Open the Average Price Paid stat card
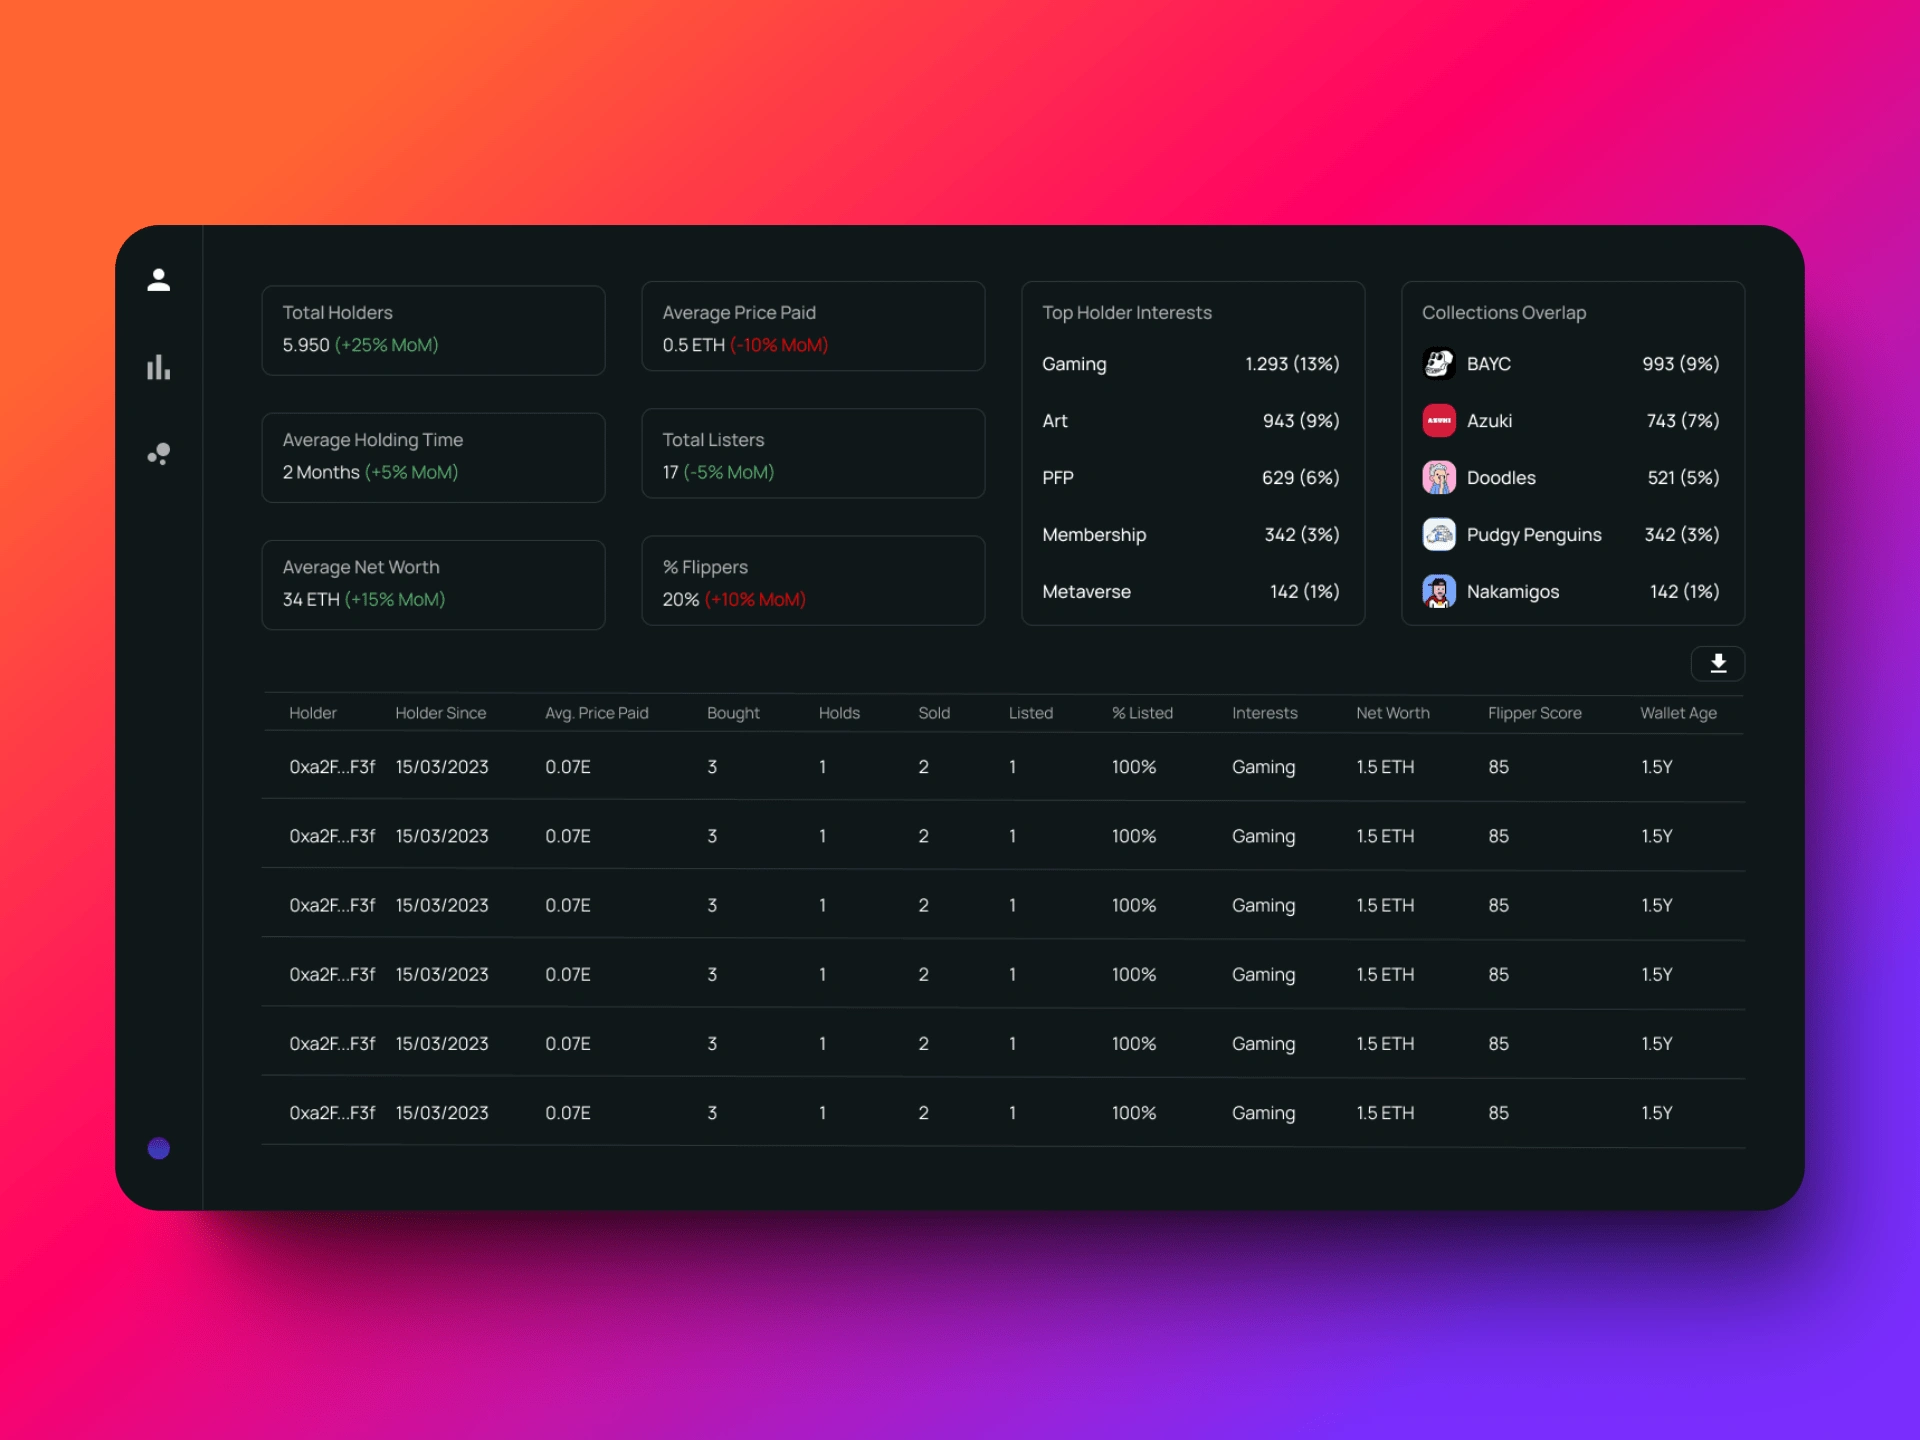The height and width of the screenshot is (1440, 1920). 813,326
